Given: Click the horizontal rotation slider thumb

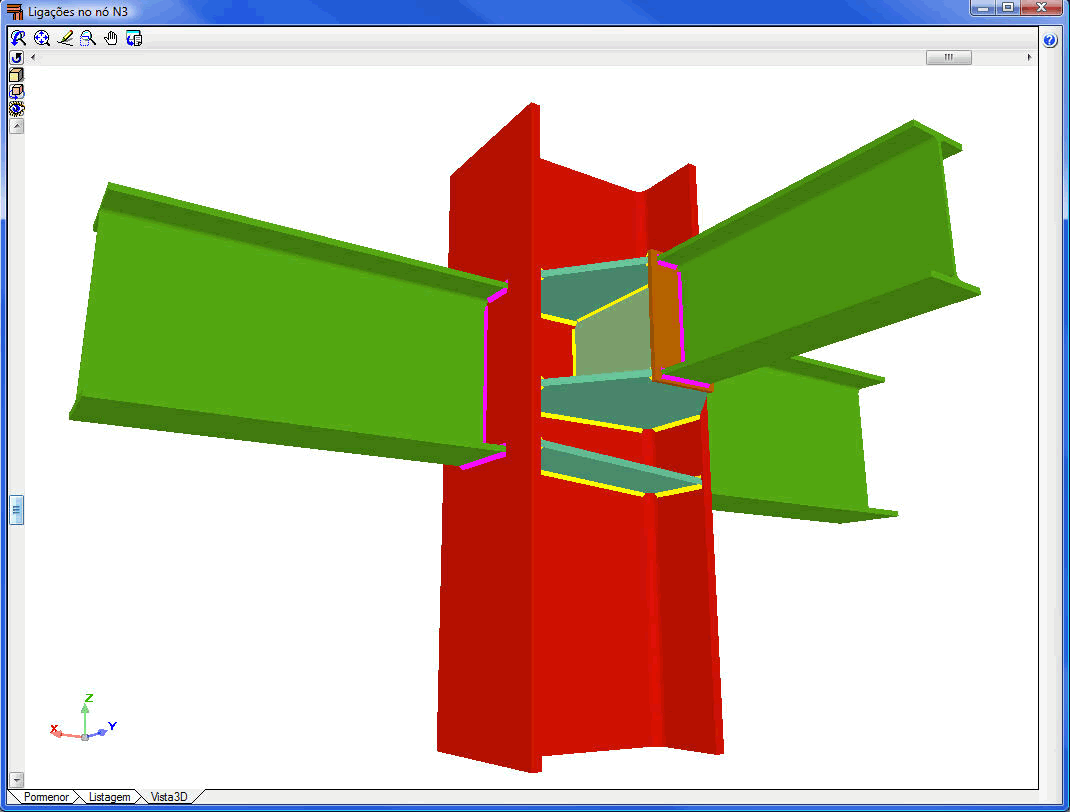Looking at the screenshot, I should click(x=949, y=57).
